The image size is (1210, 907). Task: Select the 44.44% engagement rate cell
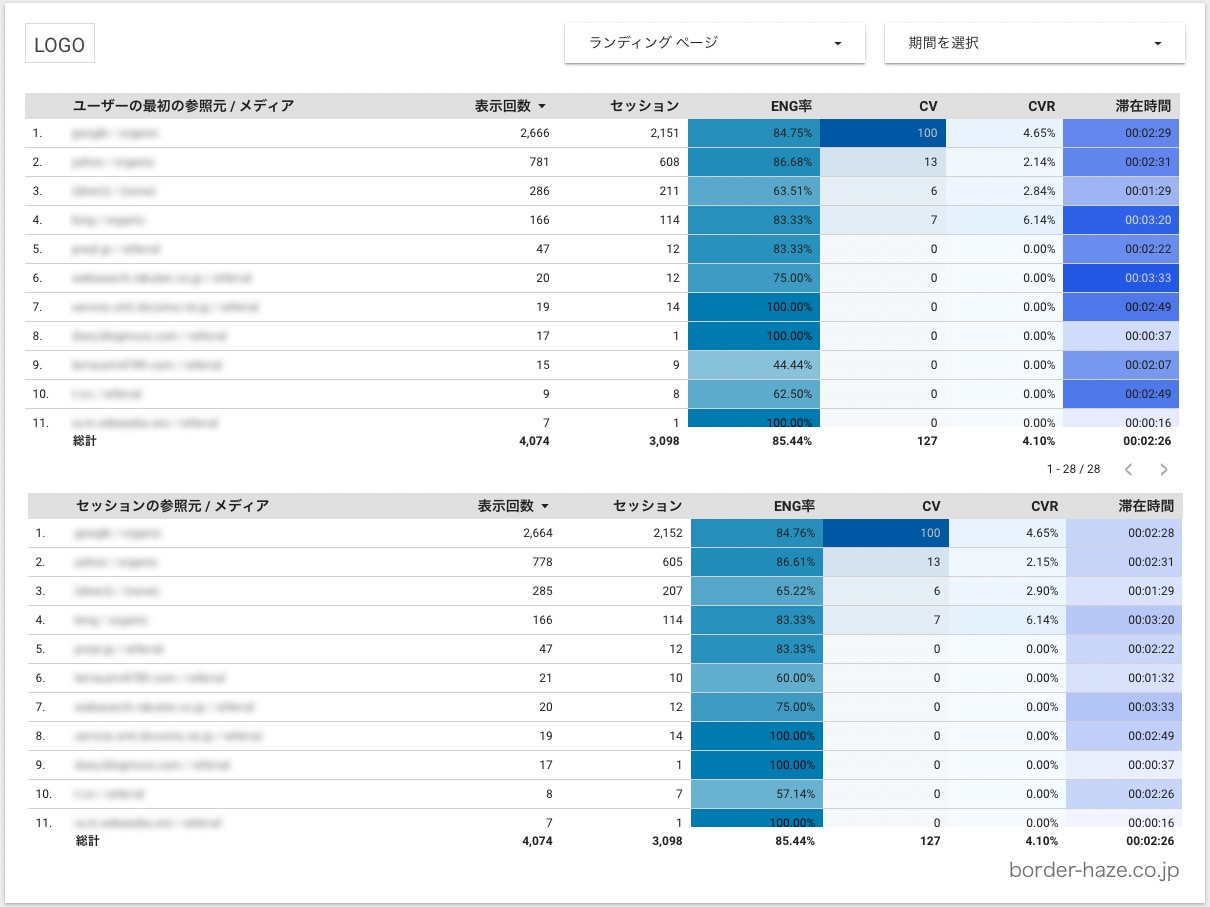[x=754, y=365]
